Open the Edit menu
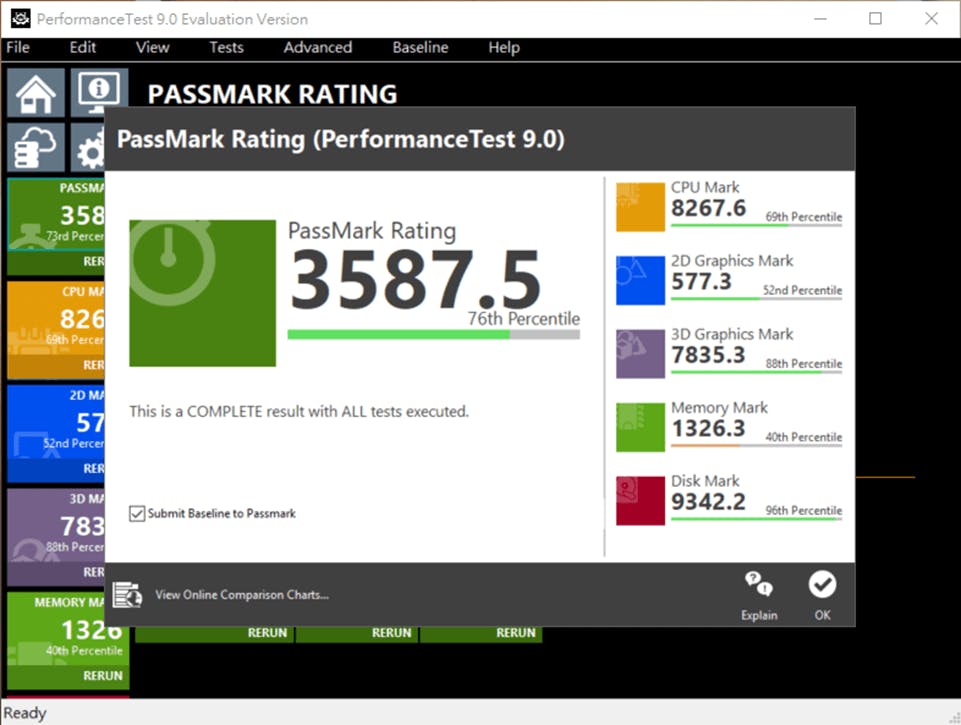The image size is (961, 725). coord(83,47)
